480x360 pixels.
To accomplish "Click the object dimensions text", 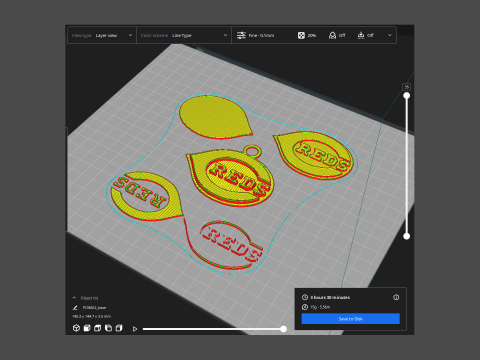I will click(x=92, y=316).
